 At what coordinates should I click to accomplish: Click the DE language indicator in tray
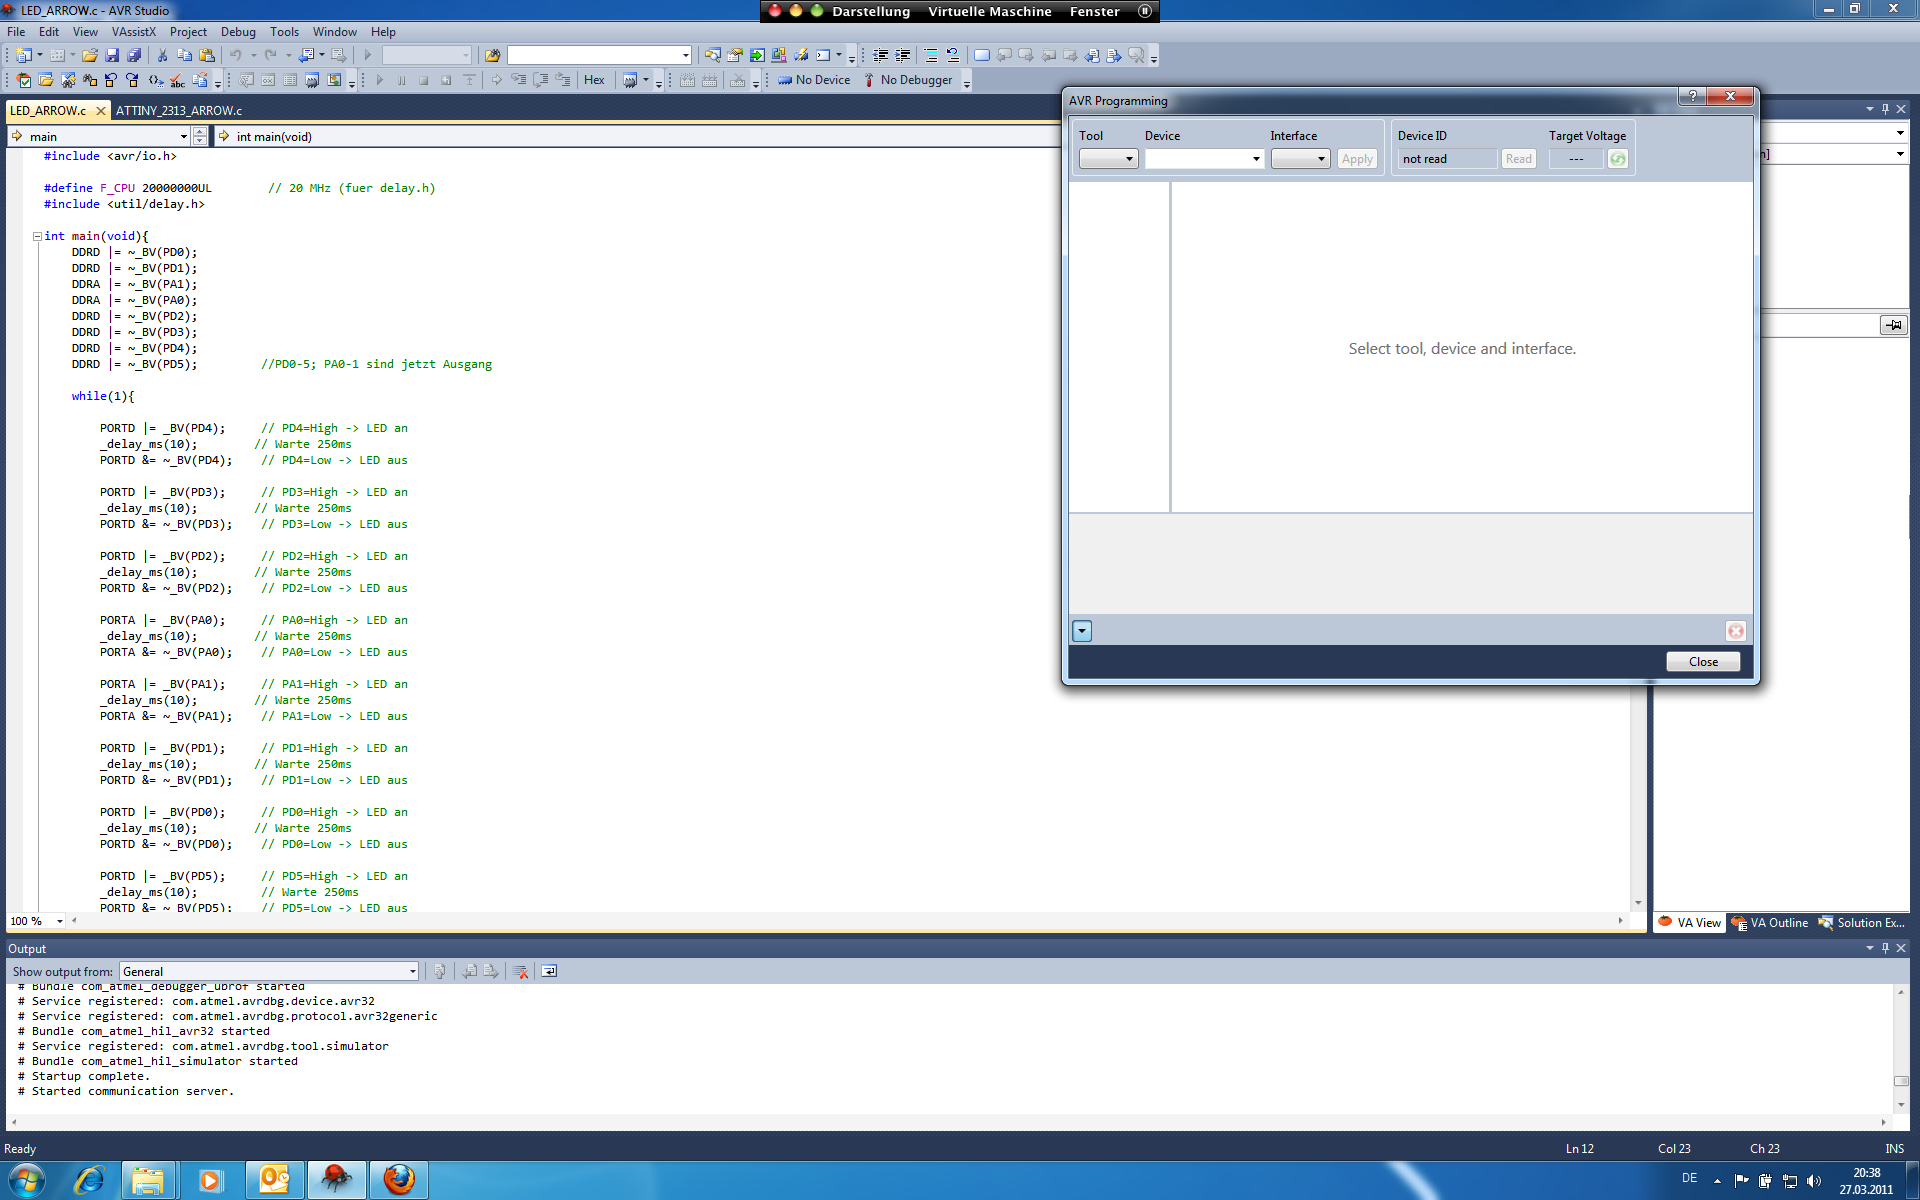click(x=1689, y=1178)
